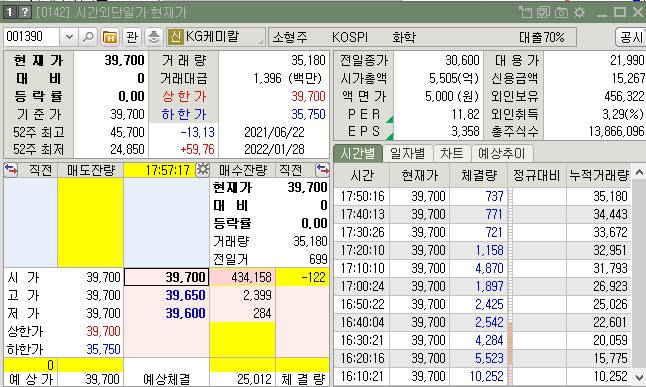Click volume 10,252 in 체결량 column
This screenshot has width=646, height=387.
pos(487,376)
